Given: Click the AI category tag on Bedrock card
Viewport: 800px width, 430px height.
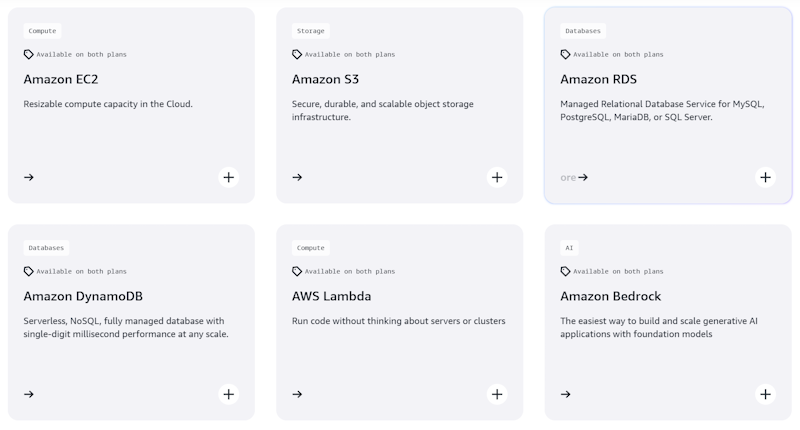Looking at the screenshot, I should pyautogui.click(x=569, y=248).
